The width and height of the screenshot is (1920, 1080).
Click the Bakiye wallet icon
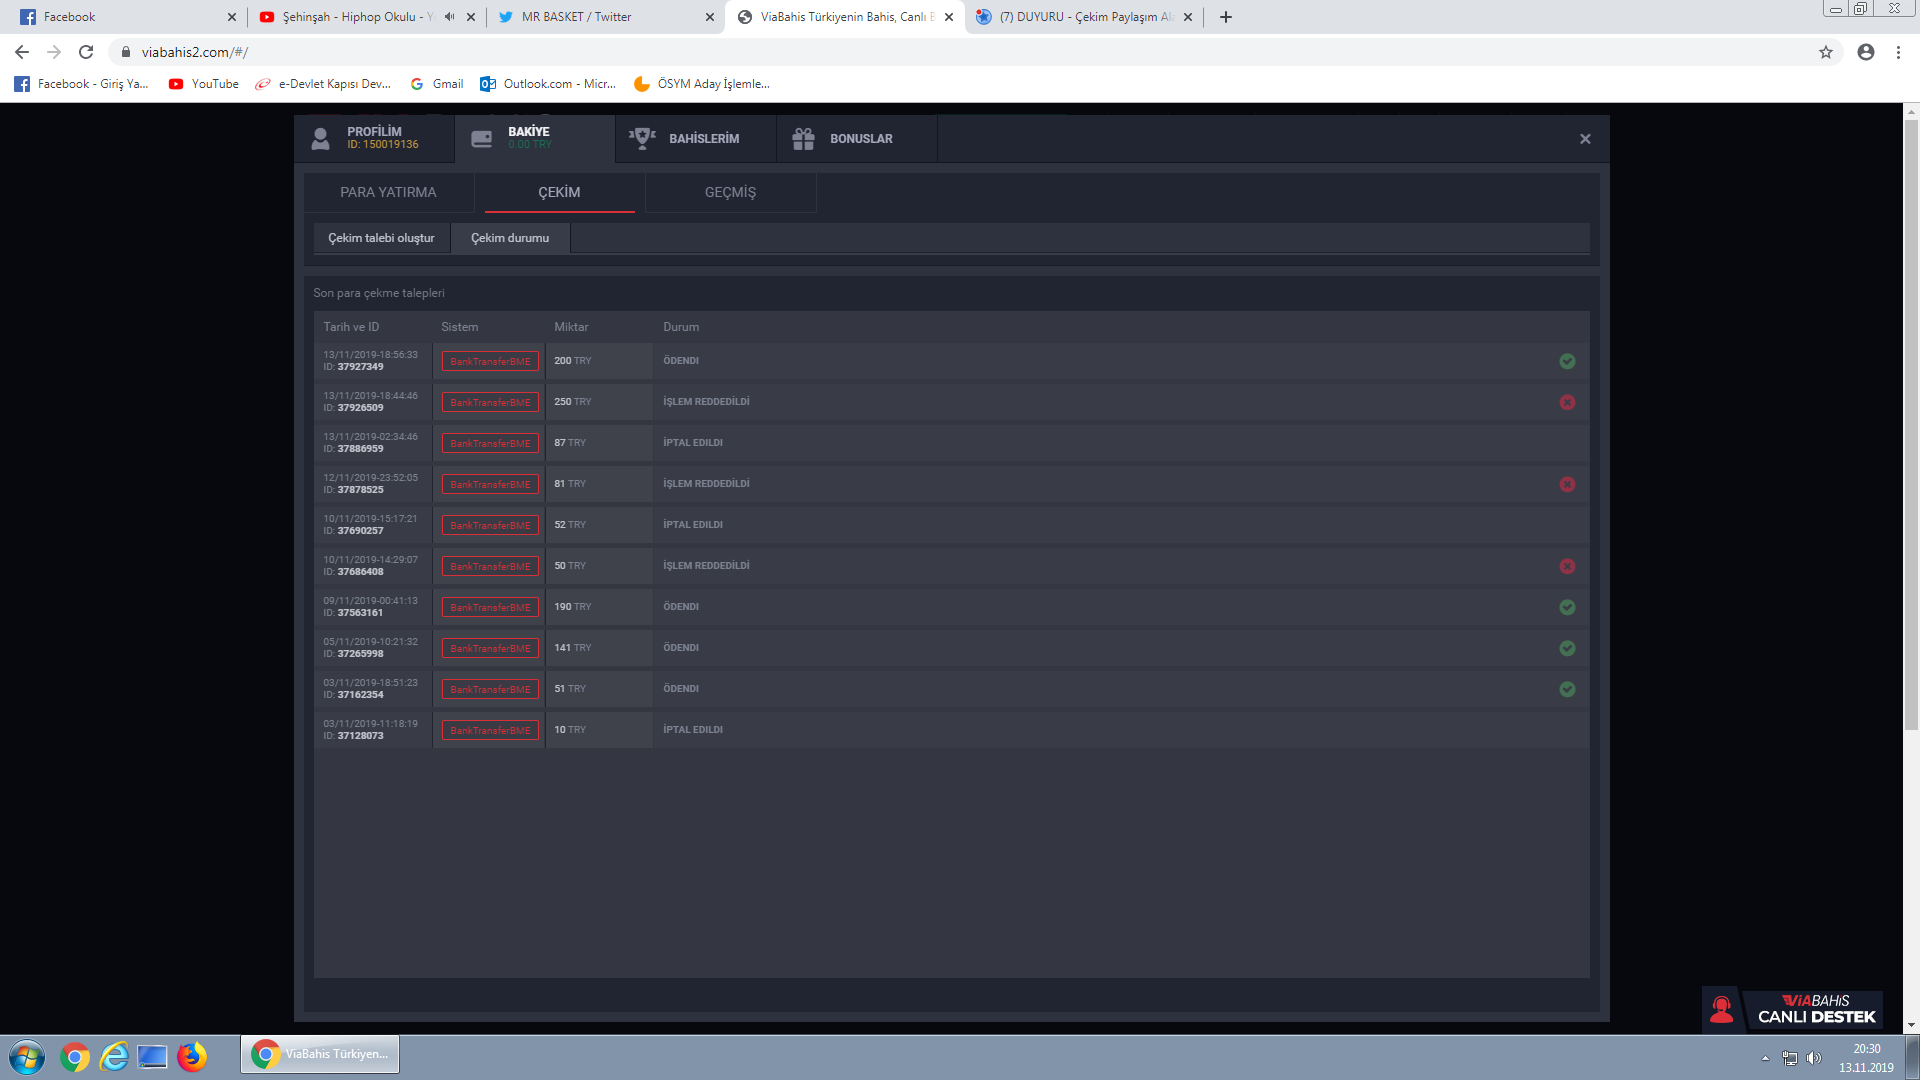click(482, 139)
